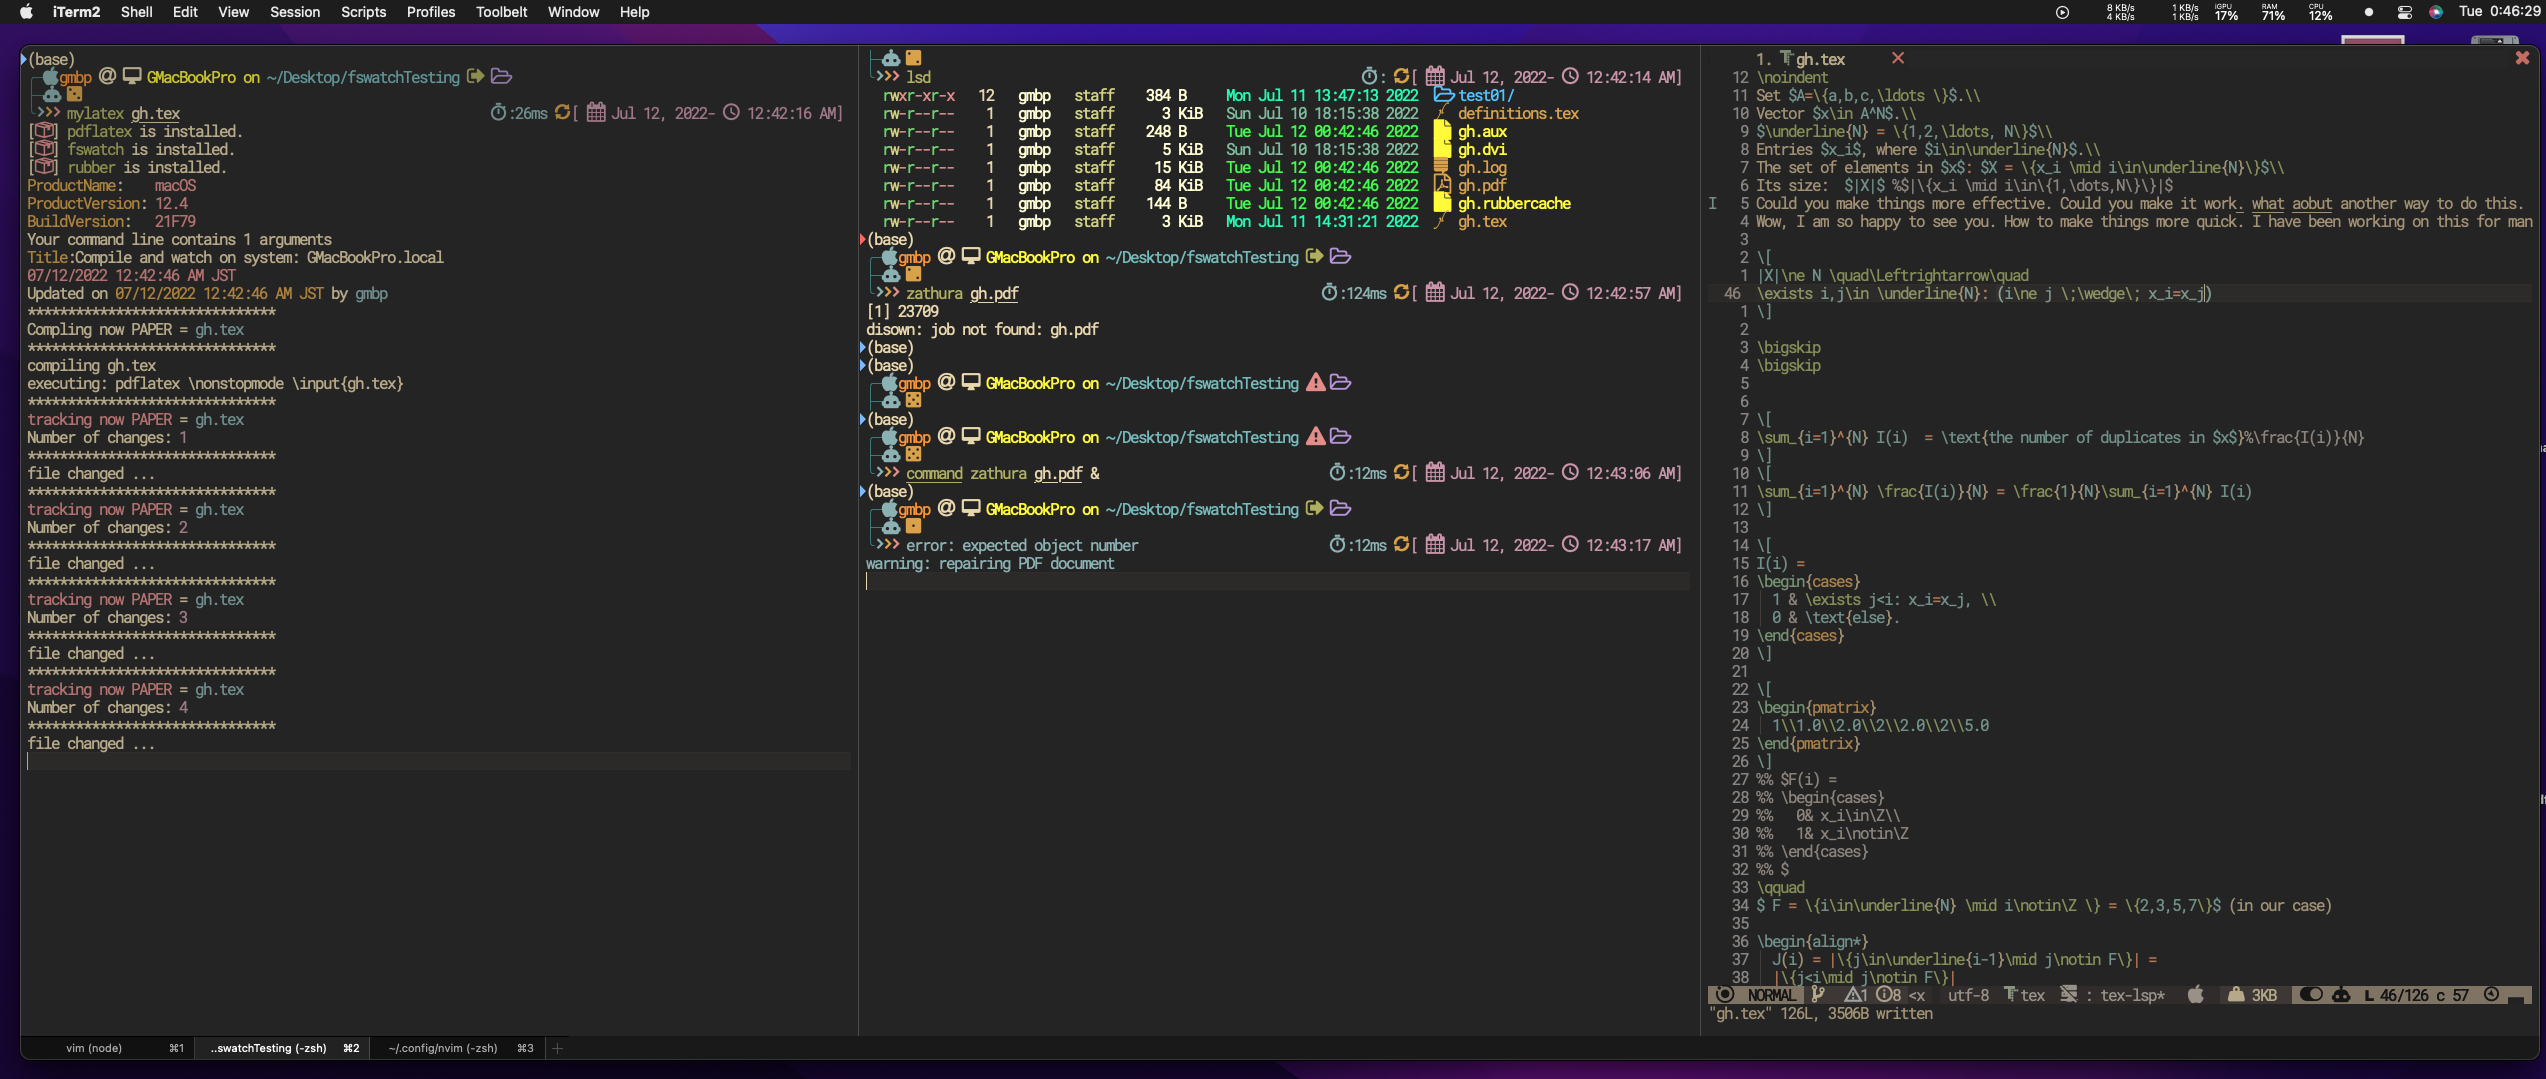Open Siri from the menu bar
Viewport: 2546px width, 1079px height.
pos(2436,12)
